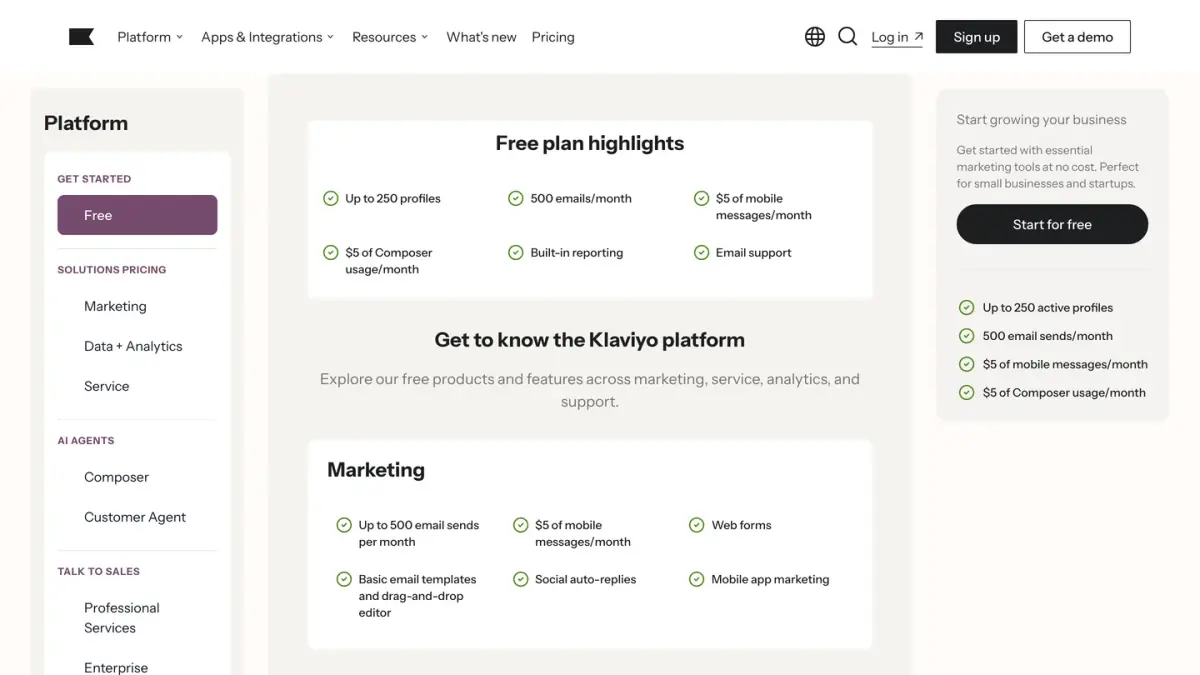Click checkmark icon beside Web forms

pyautogui.click(x=697, y=525)
